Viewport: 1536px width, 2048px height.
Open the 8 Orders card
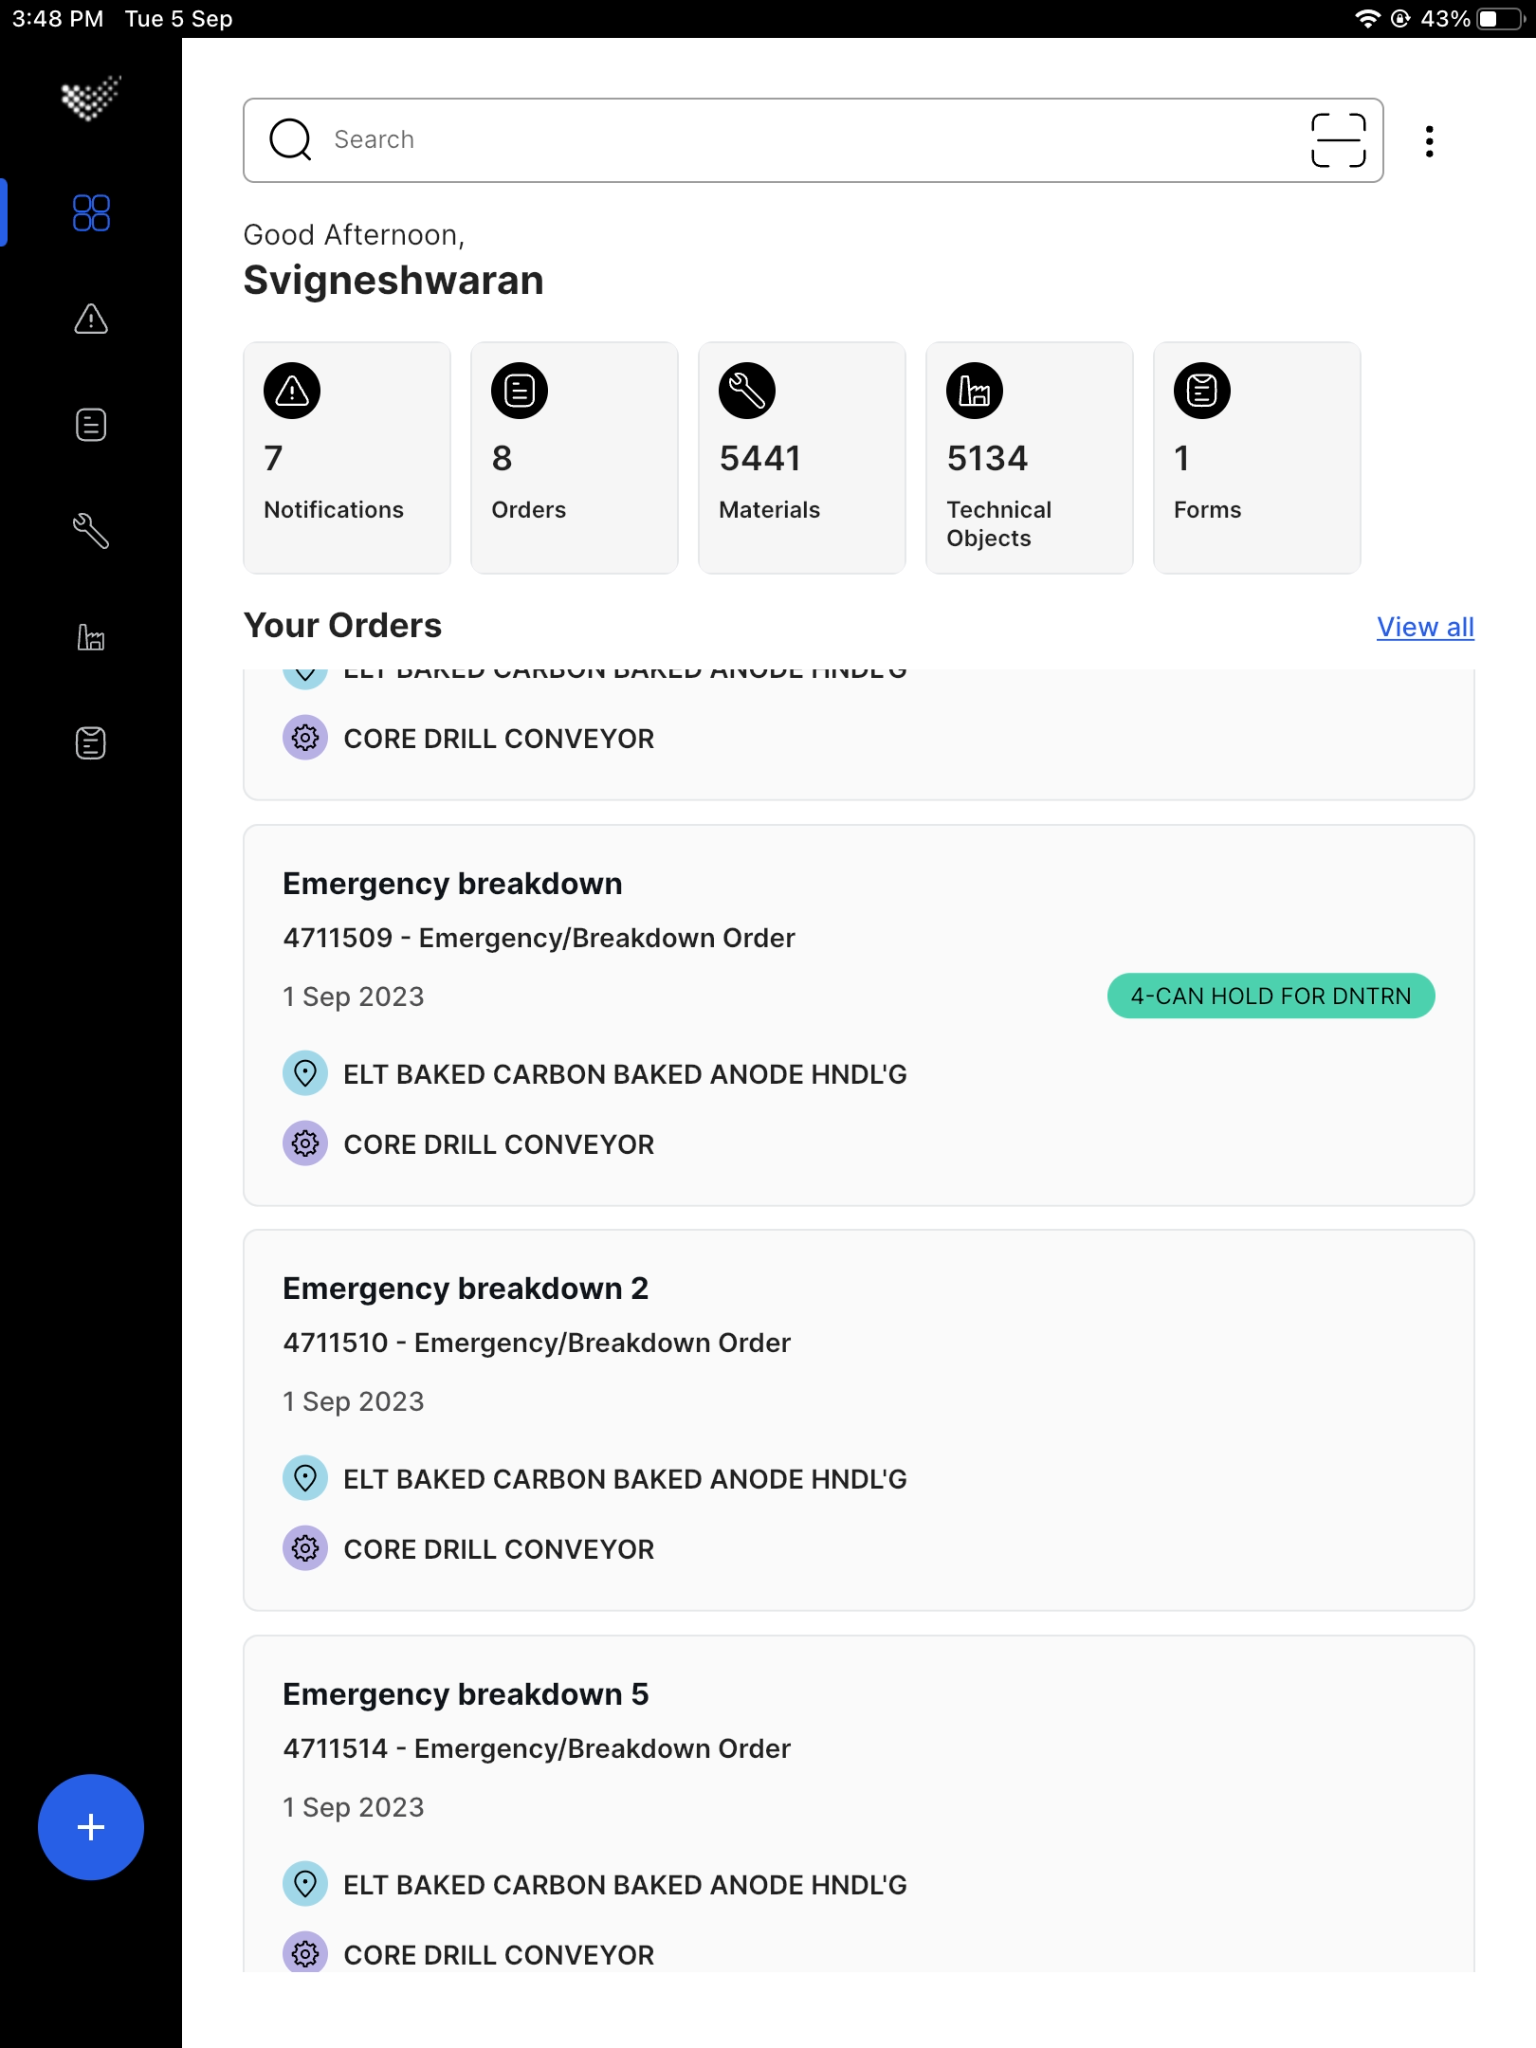(574, 458)
